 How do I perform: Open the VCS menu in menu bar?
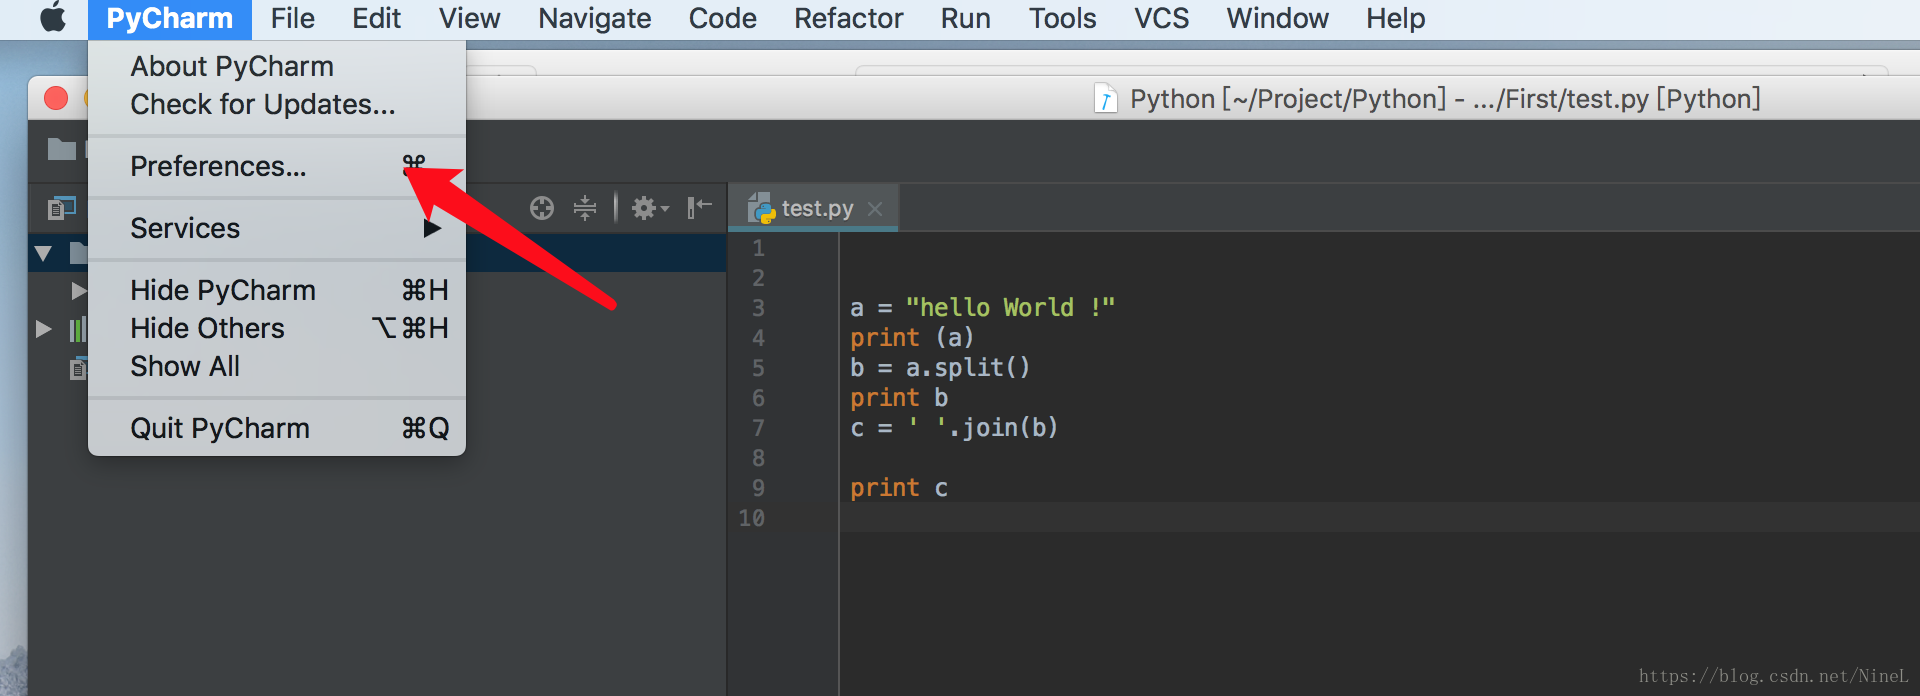(1161, 18)
